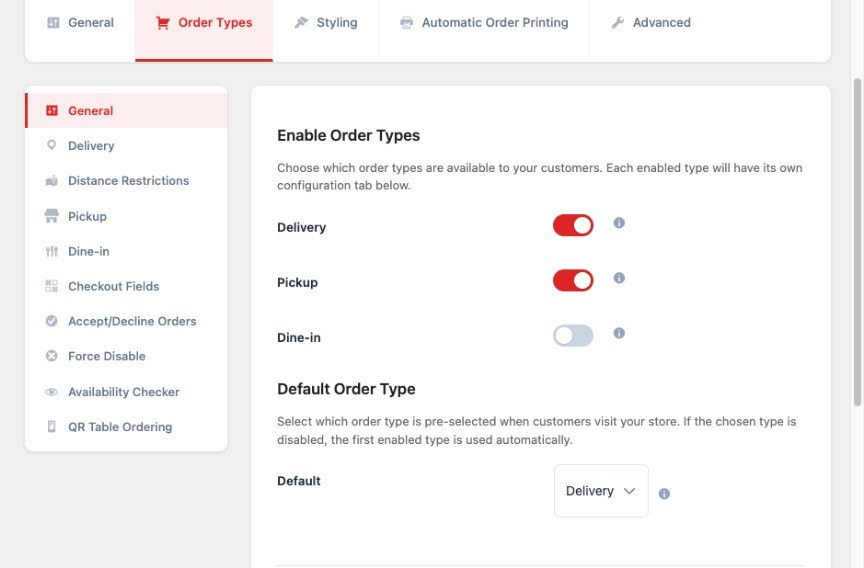
Task: Click the Advanced wrench icon
Action: [x=618, y=23]
